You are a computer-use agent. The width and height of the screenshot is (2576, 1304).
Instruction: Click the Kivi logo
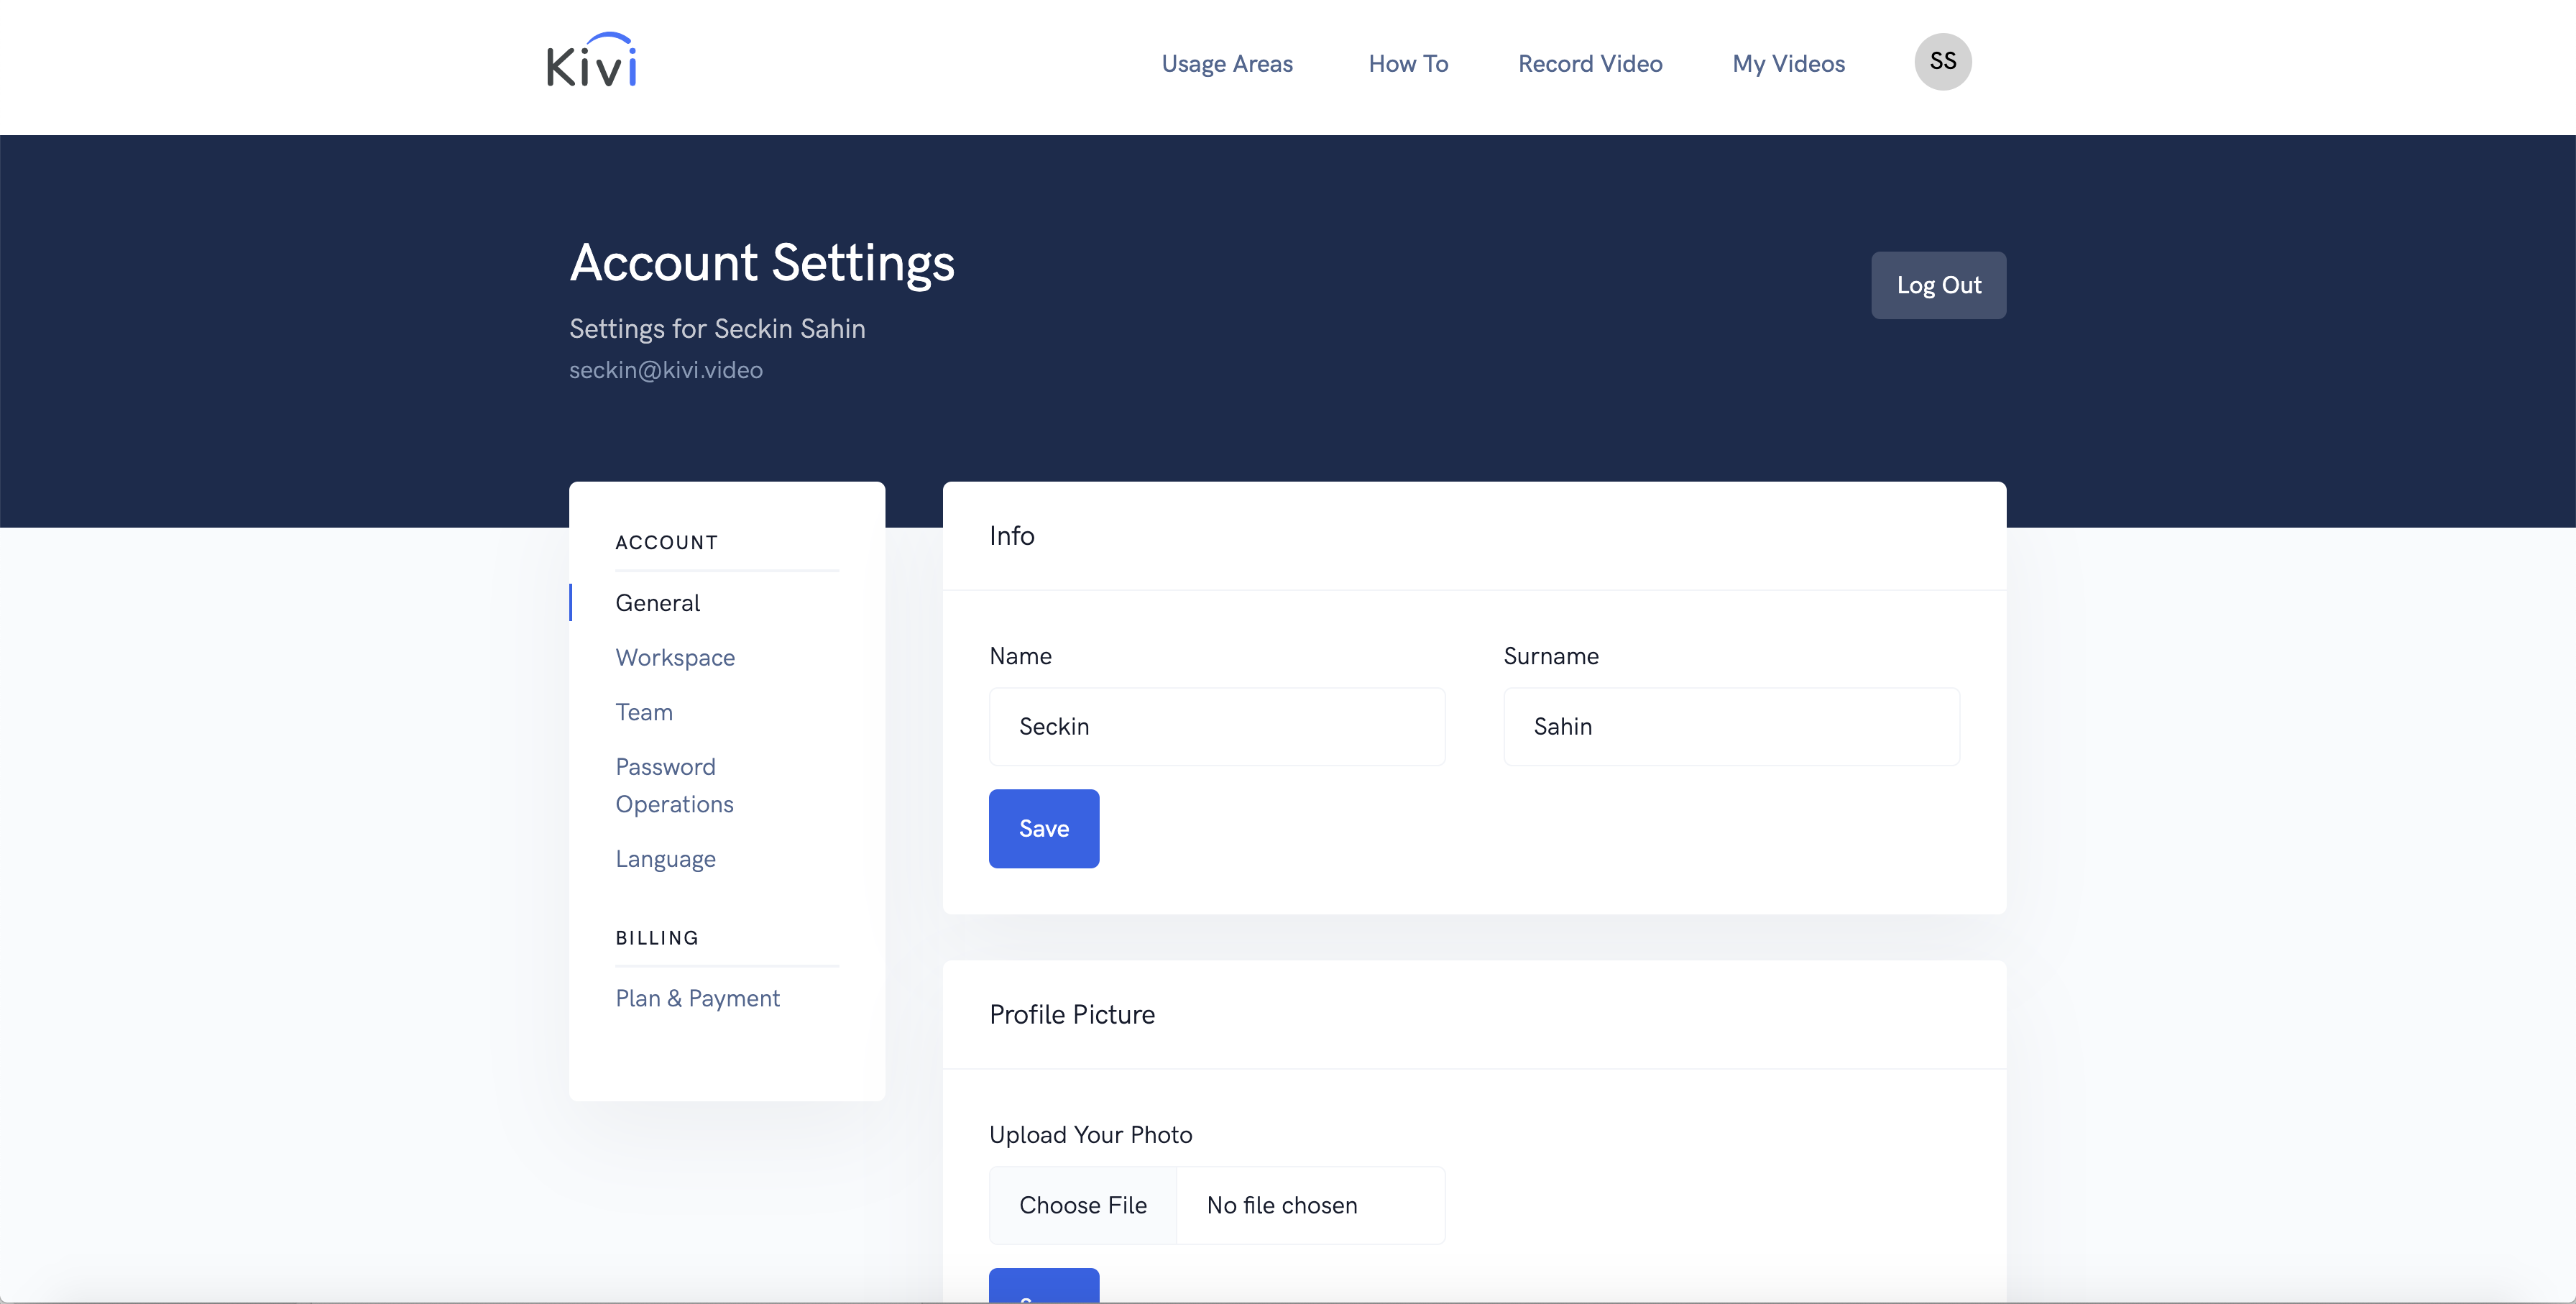(591, 62)
